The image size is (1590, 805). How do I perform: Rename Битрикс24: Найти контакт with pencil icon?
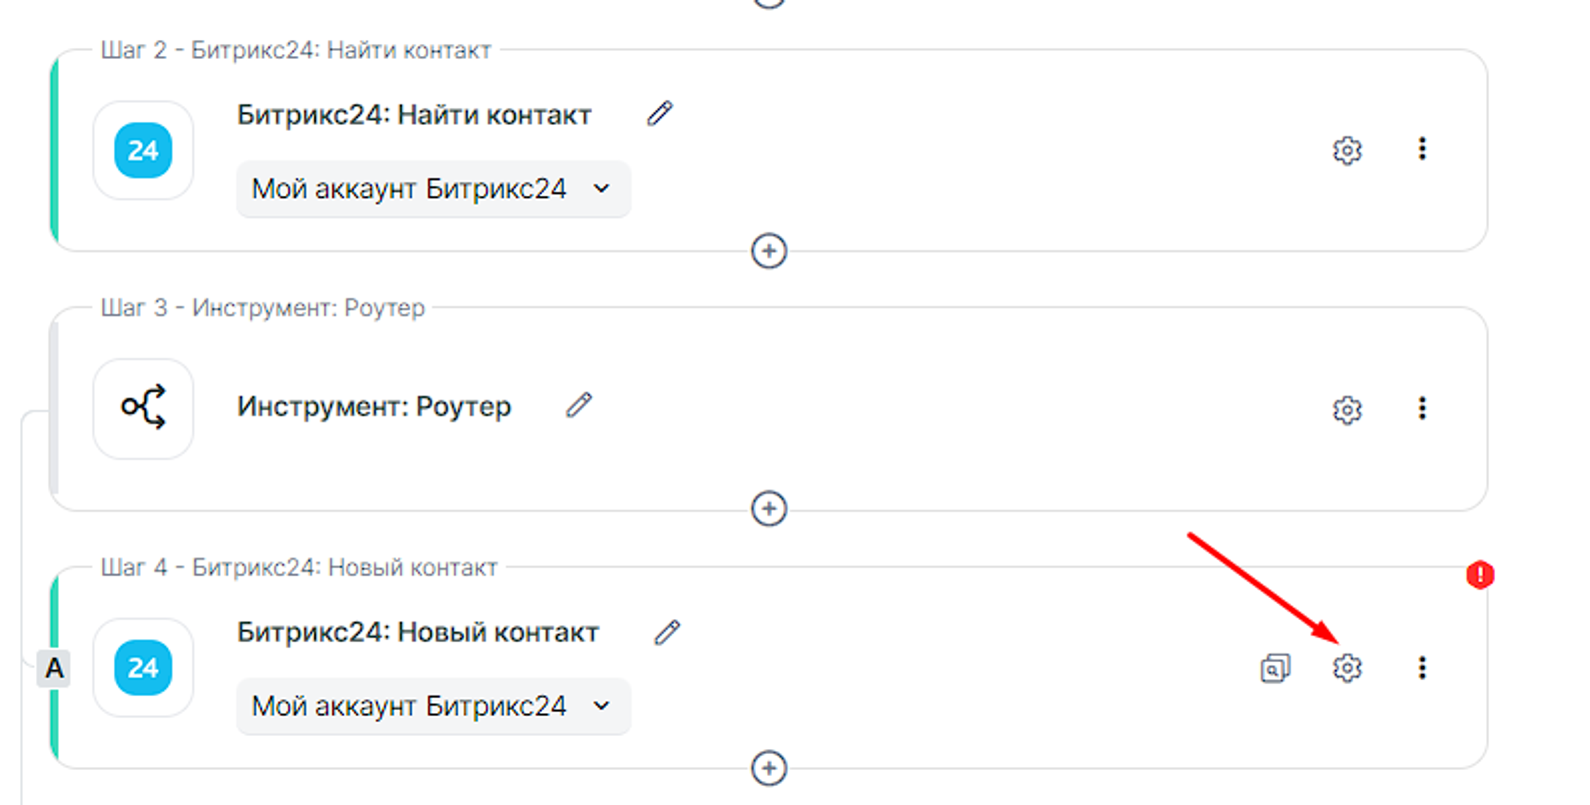point(660,114)
